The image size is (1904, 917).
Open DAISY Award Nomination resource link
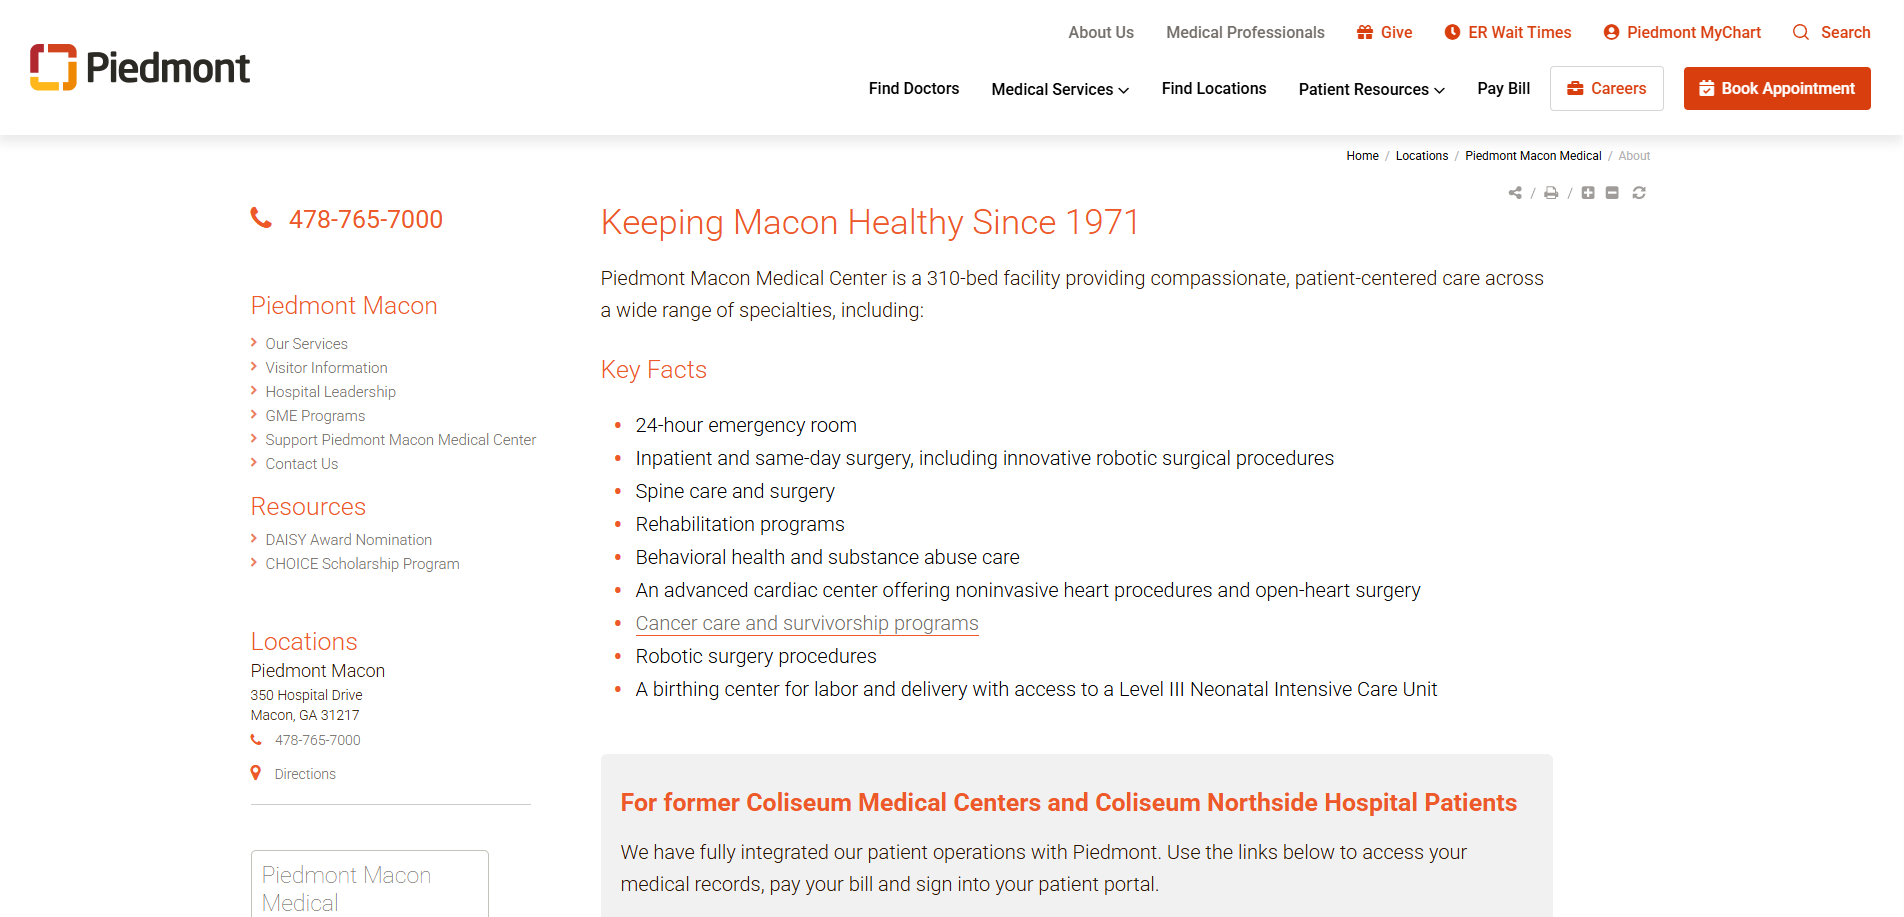348,540
